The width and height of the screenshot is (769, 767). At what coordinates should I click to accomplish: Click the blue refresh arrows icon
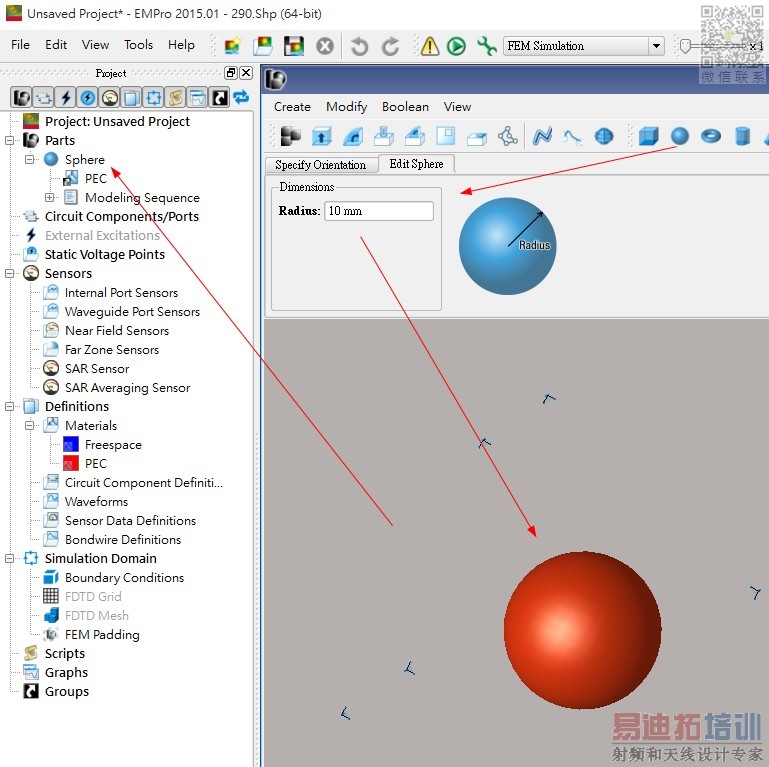click(241, 97)
